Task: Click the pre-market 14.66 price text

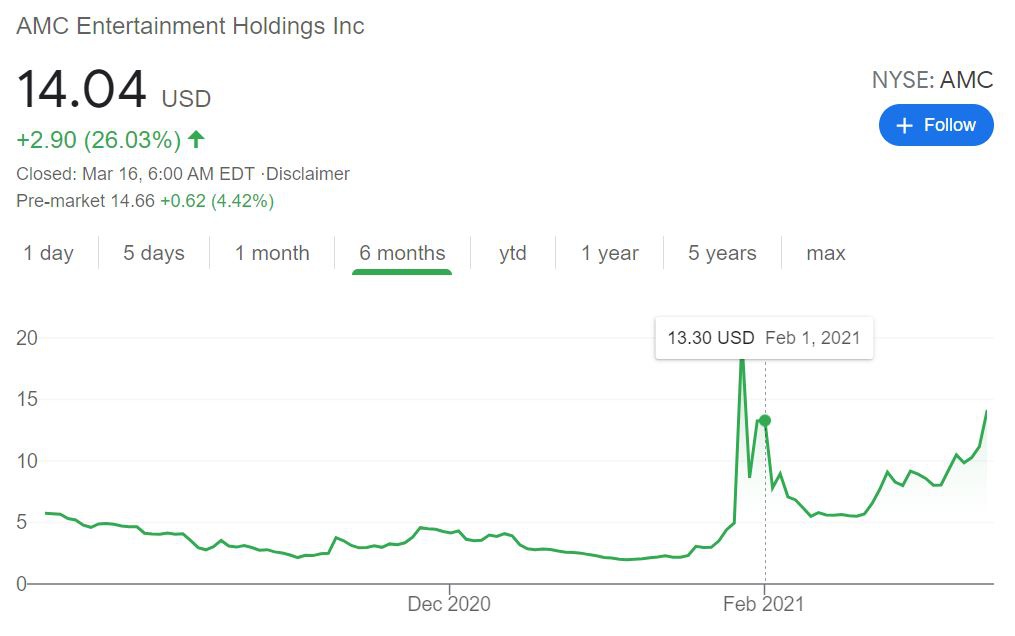Action: [x=132, y=201]
